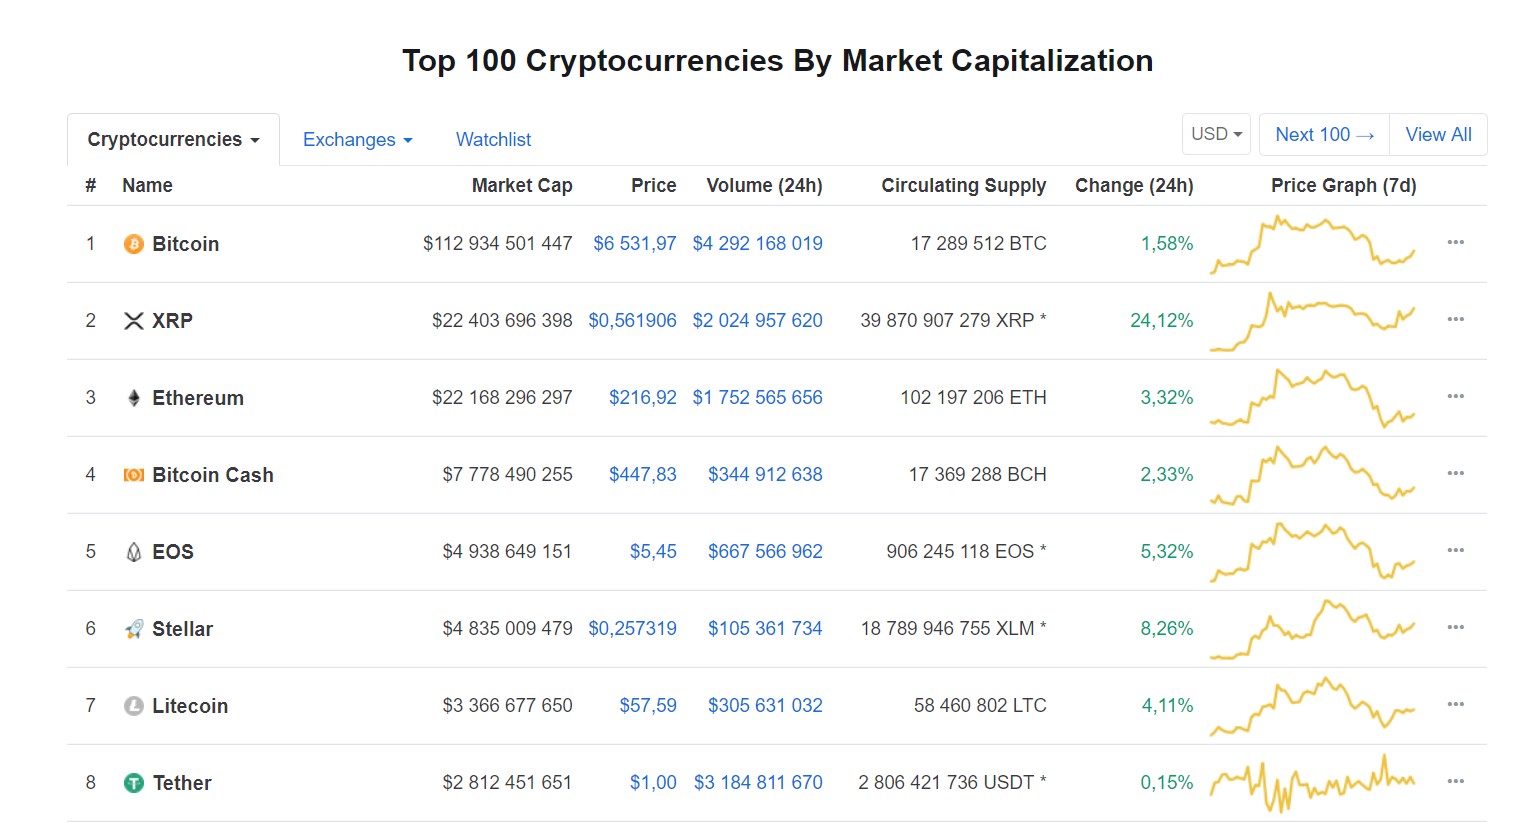
Task: Switch to the Watchlist tab
Action: [x=493, y=140]
